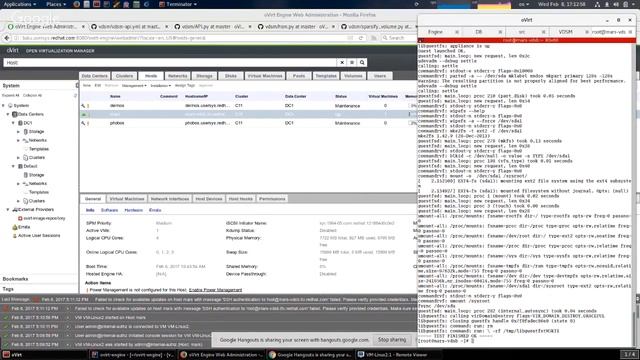
Task: Open the Terminator application menu in top panel
Action: [x=178, y=4]
